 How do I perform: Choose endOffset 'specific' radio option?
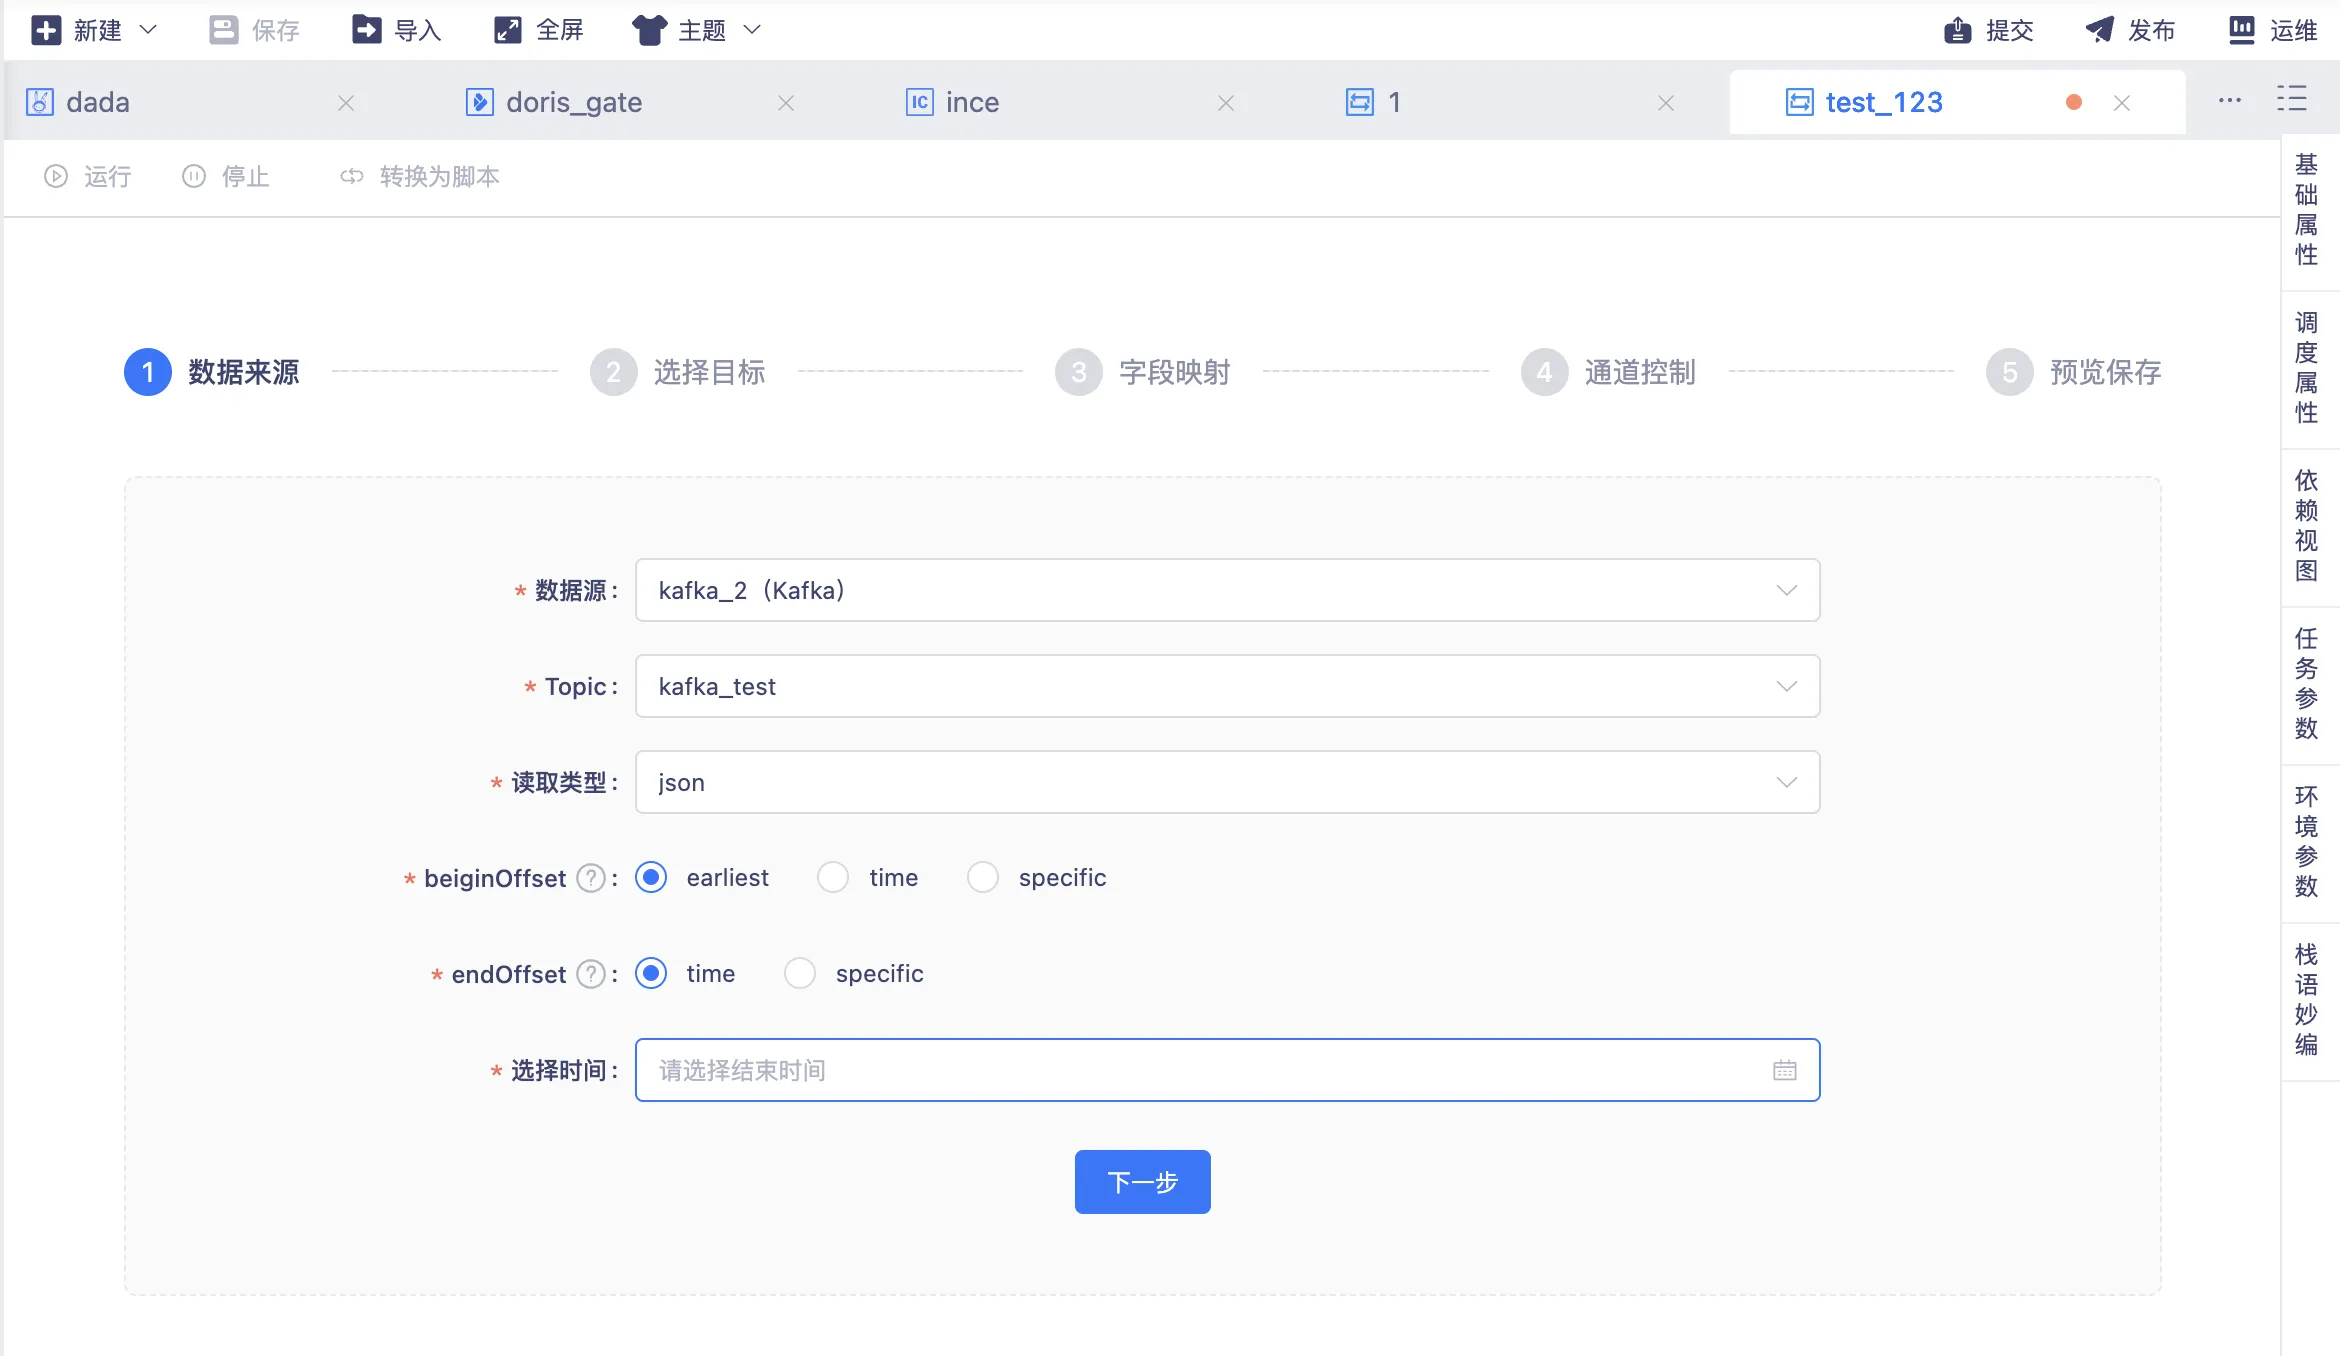[x=800, y=974]
